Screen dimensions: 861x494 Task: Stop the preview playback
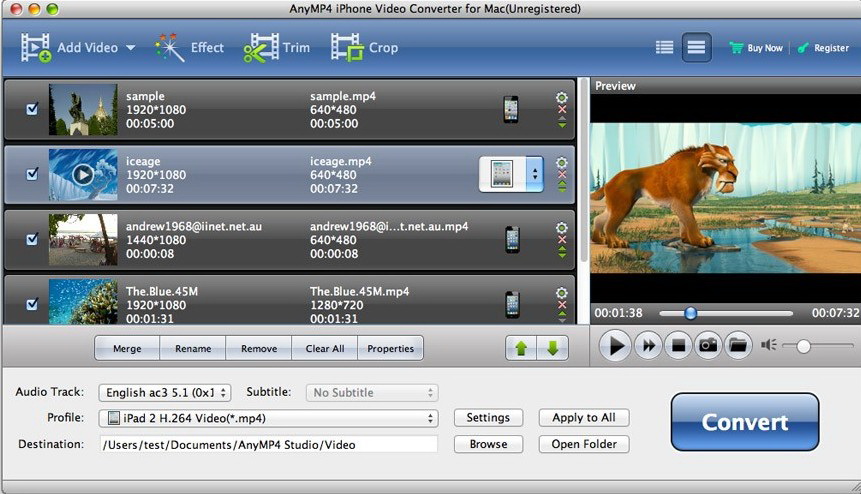click(x=679, y=345)
